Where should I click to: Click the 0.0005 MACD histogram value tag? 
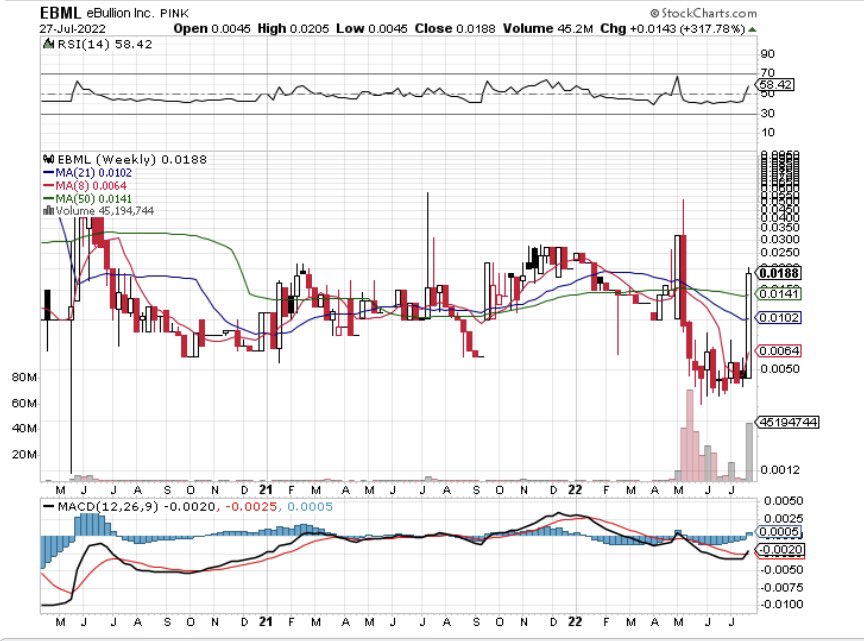pyautogui.click(x=778, y=532)
